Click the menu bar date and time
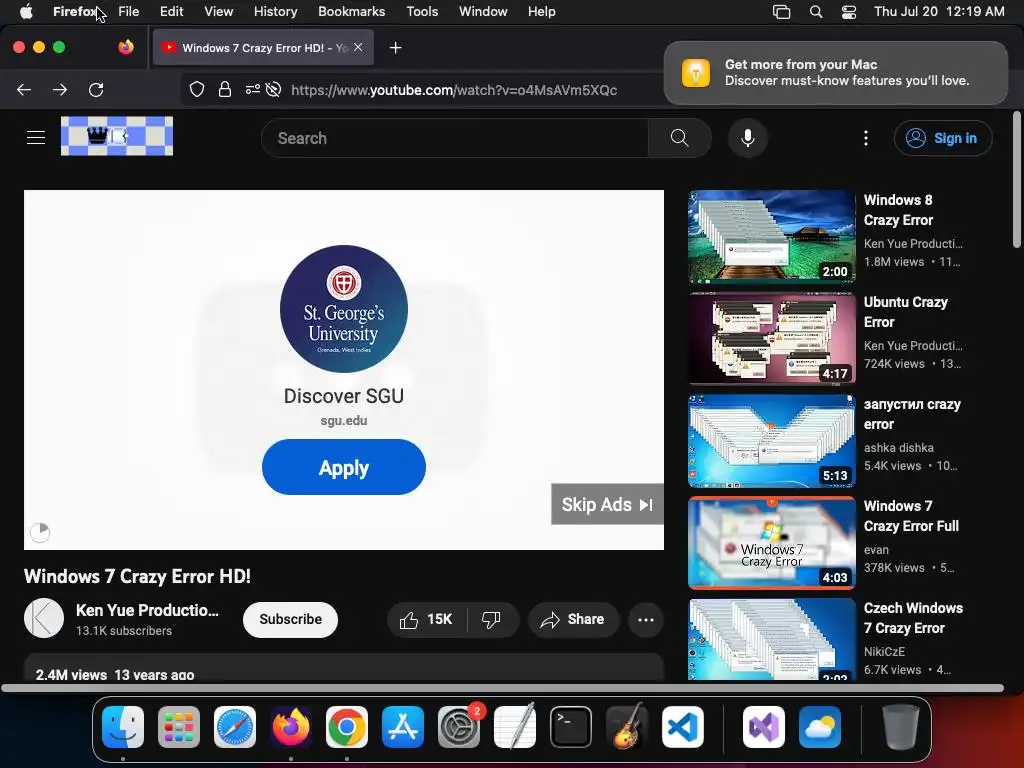Image resolution: width=1024 pixels, height=768 pixels. [938, 11]
